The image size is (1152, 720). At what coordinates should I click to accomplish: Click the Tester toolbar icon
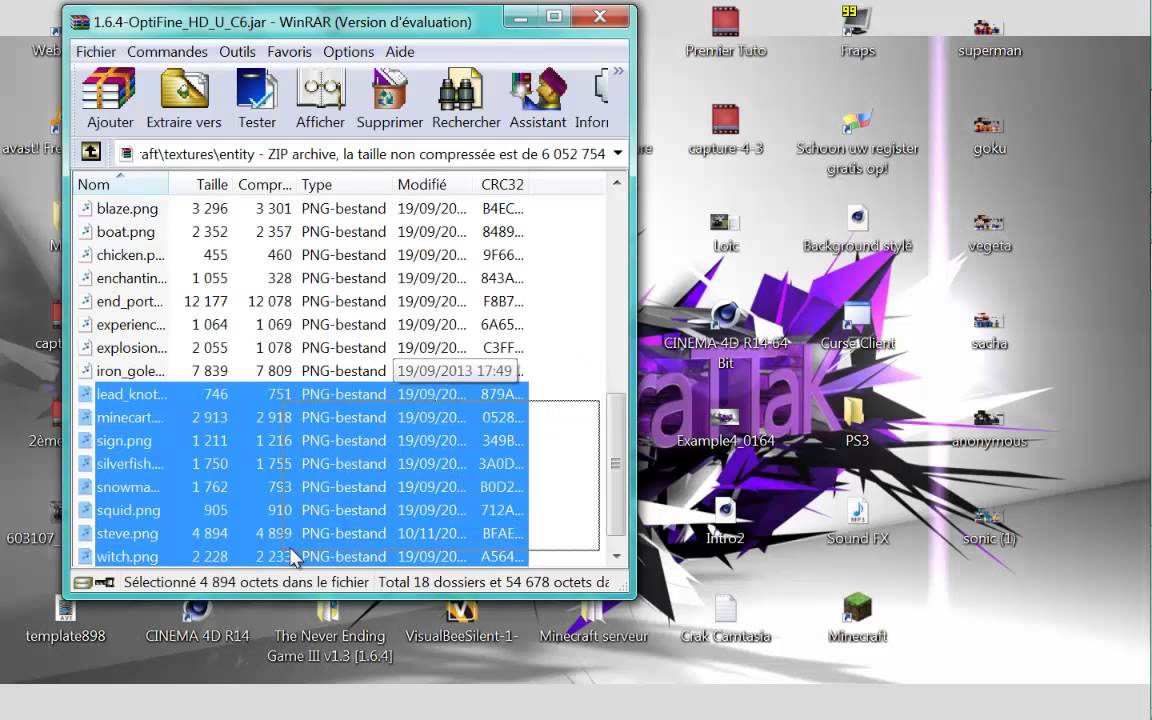click(256, 98)
